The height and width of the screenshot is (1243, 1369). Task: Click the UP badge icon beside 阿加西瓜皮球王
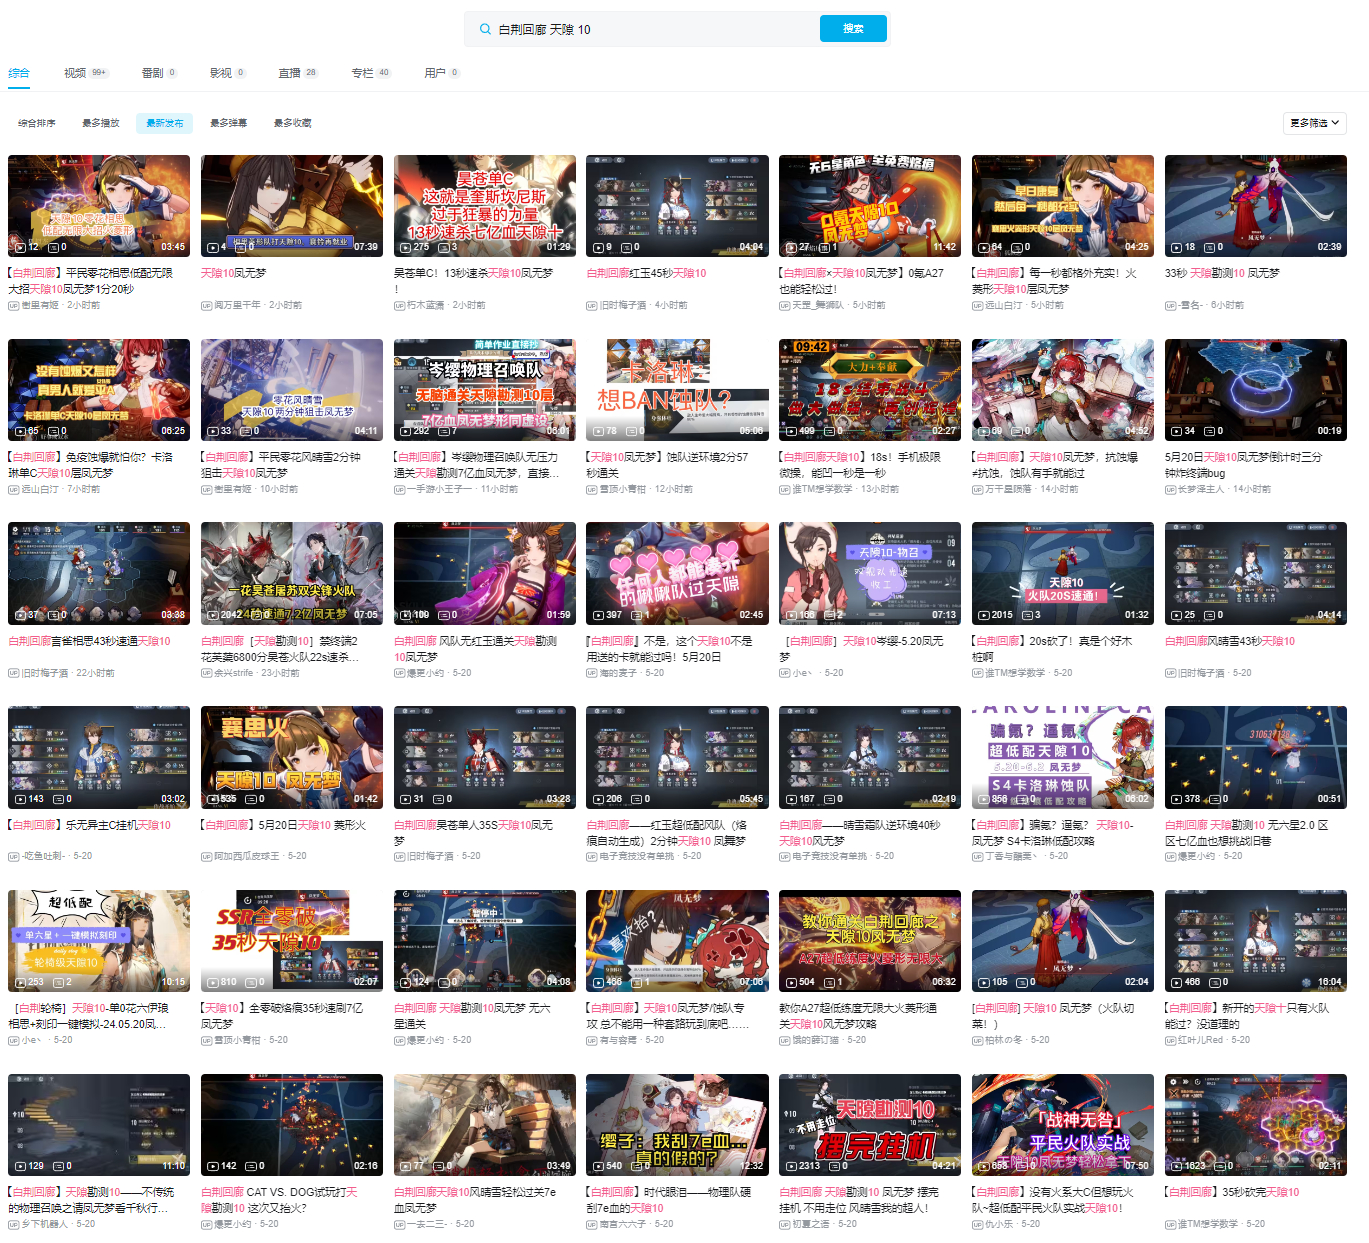207,857
